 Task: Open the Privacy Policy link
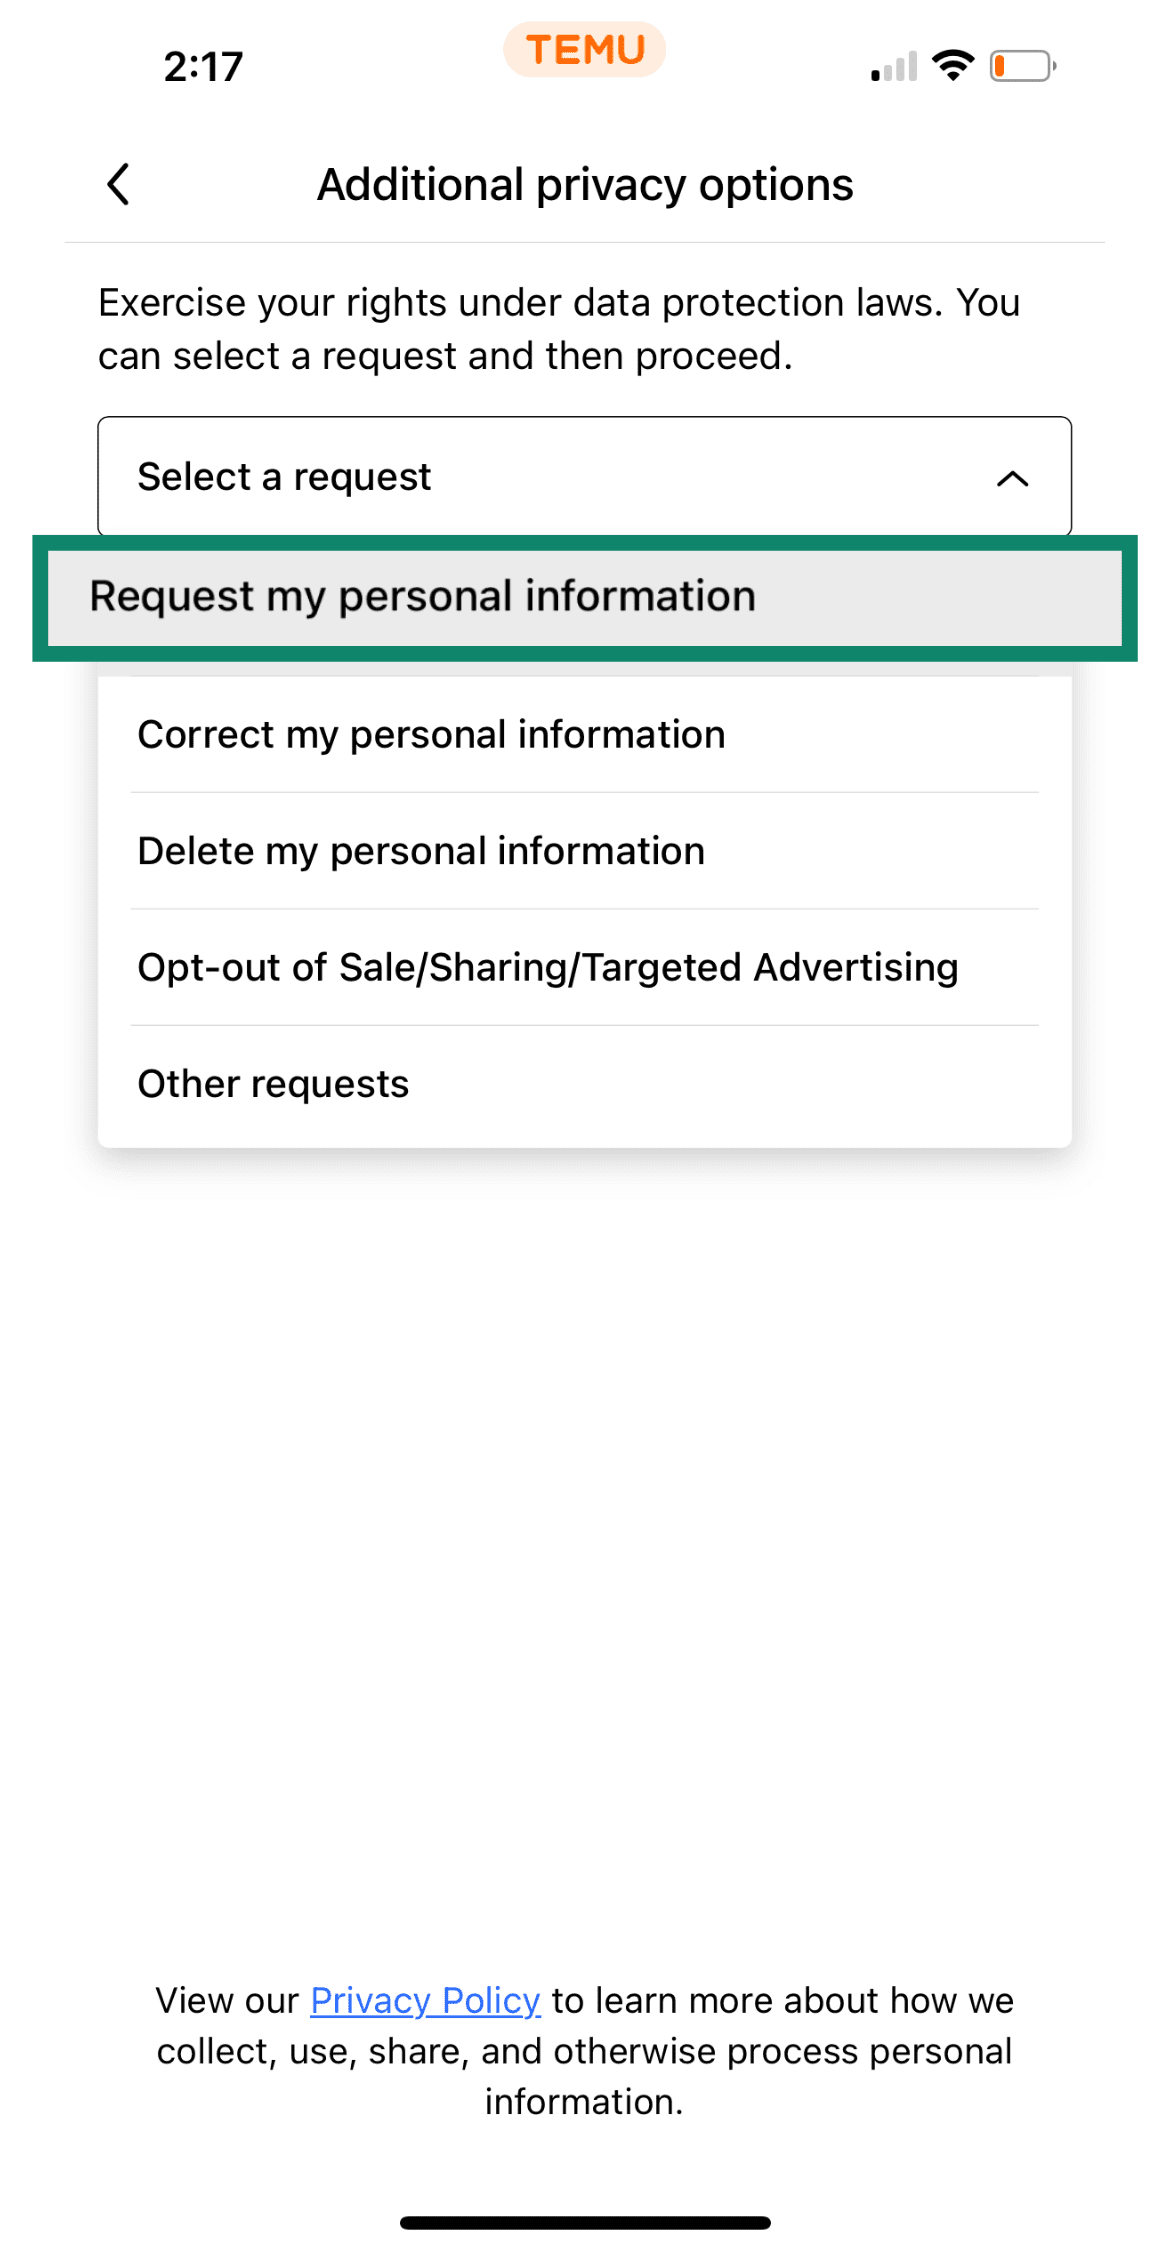[423, 2000]
